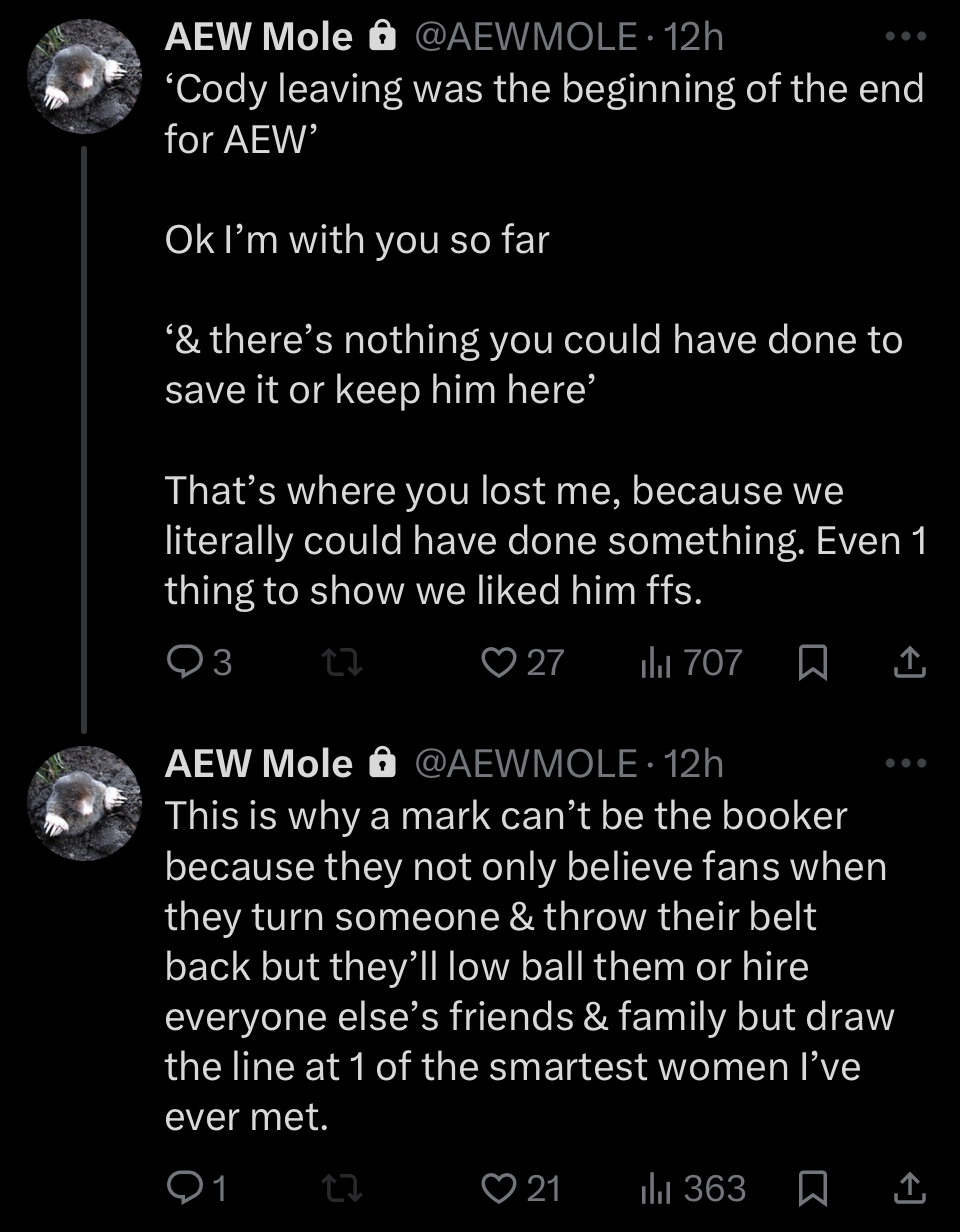The width and height of the screenshot is (960, 1232).
Task: View analytics for tweet with 363 views
Action: tap(655, 1187)
